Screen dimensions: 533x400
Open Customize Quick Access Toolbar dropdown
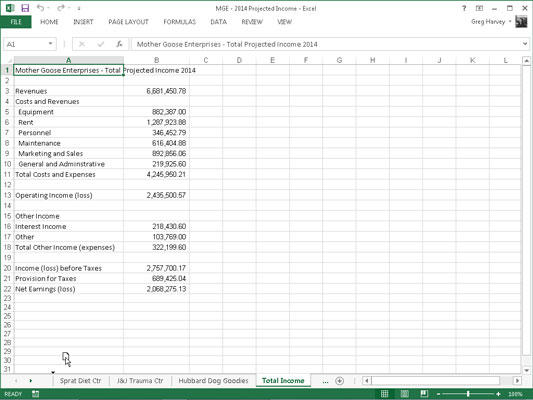point(79,8)
